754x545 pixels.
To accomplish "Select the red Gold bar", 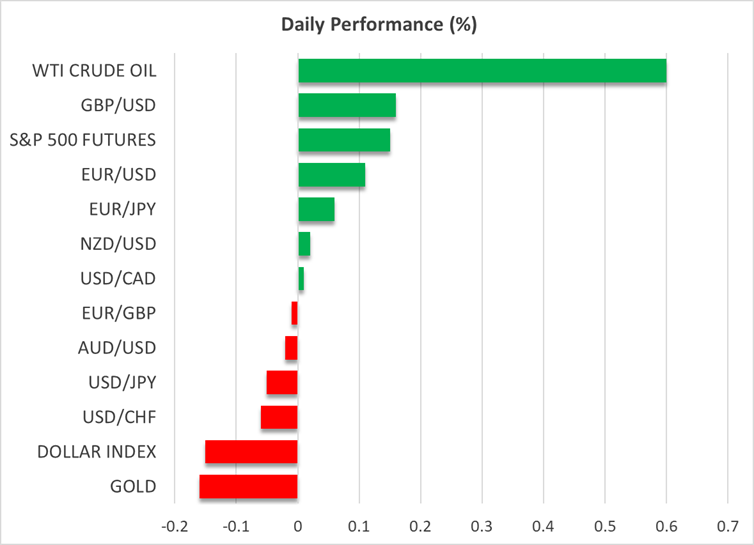I will coord(248,486).
